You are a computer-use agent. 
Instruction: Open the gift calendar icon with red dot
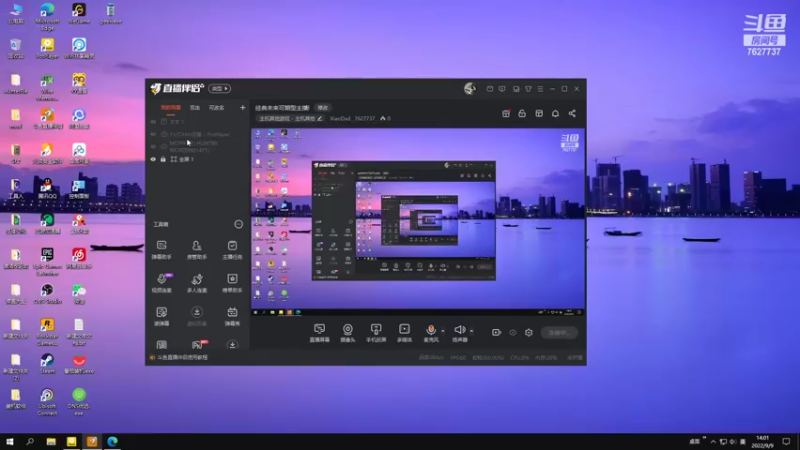[x=506, y=113]
